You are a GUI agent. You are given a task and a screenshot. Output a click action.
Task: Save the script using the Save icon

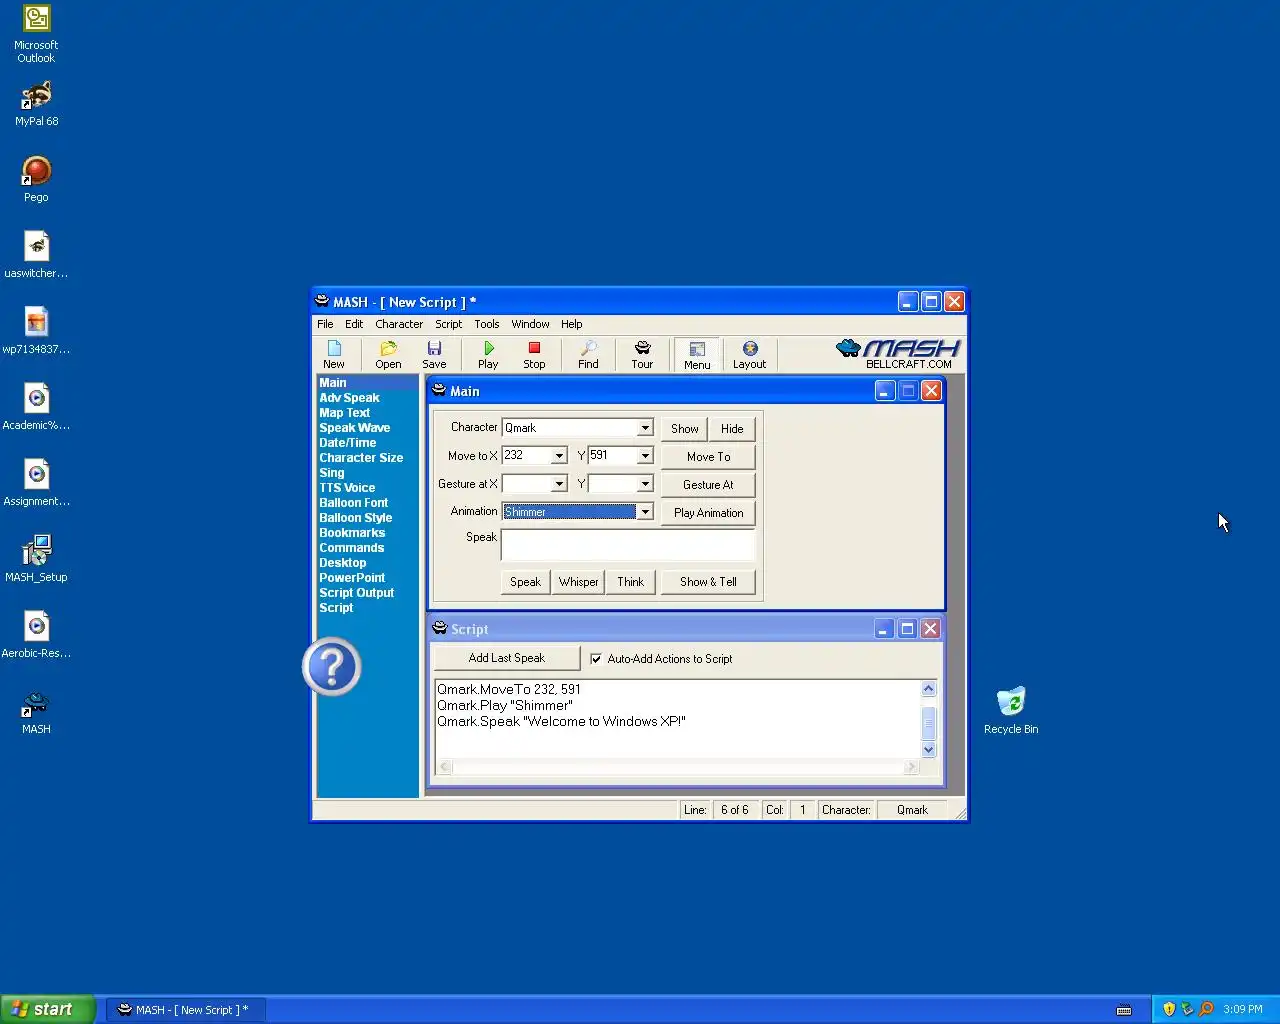pos(434,354)
